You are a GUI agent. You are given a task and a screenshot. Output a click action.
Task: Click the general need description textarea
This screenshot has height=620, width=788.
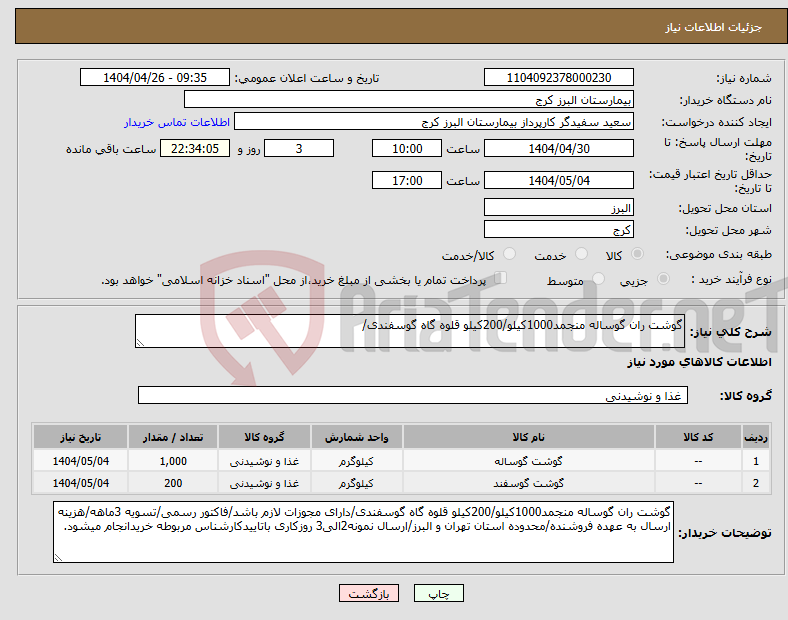410,331
